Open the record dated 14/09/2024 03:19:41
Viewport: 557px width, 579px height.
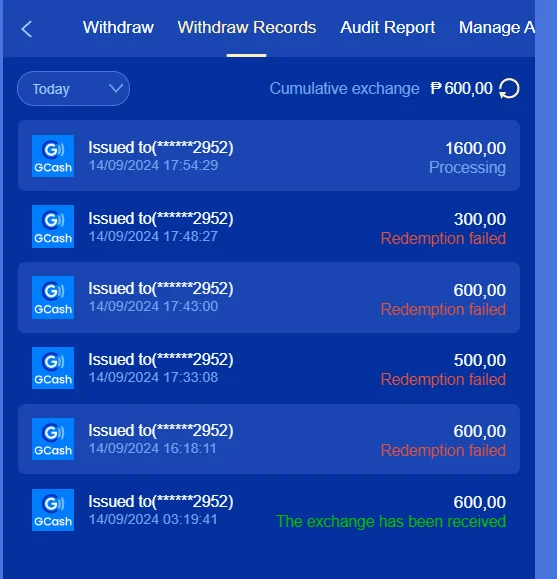269,510
